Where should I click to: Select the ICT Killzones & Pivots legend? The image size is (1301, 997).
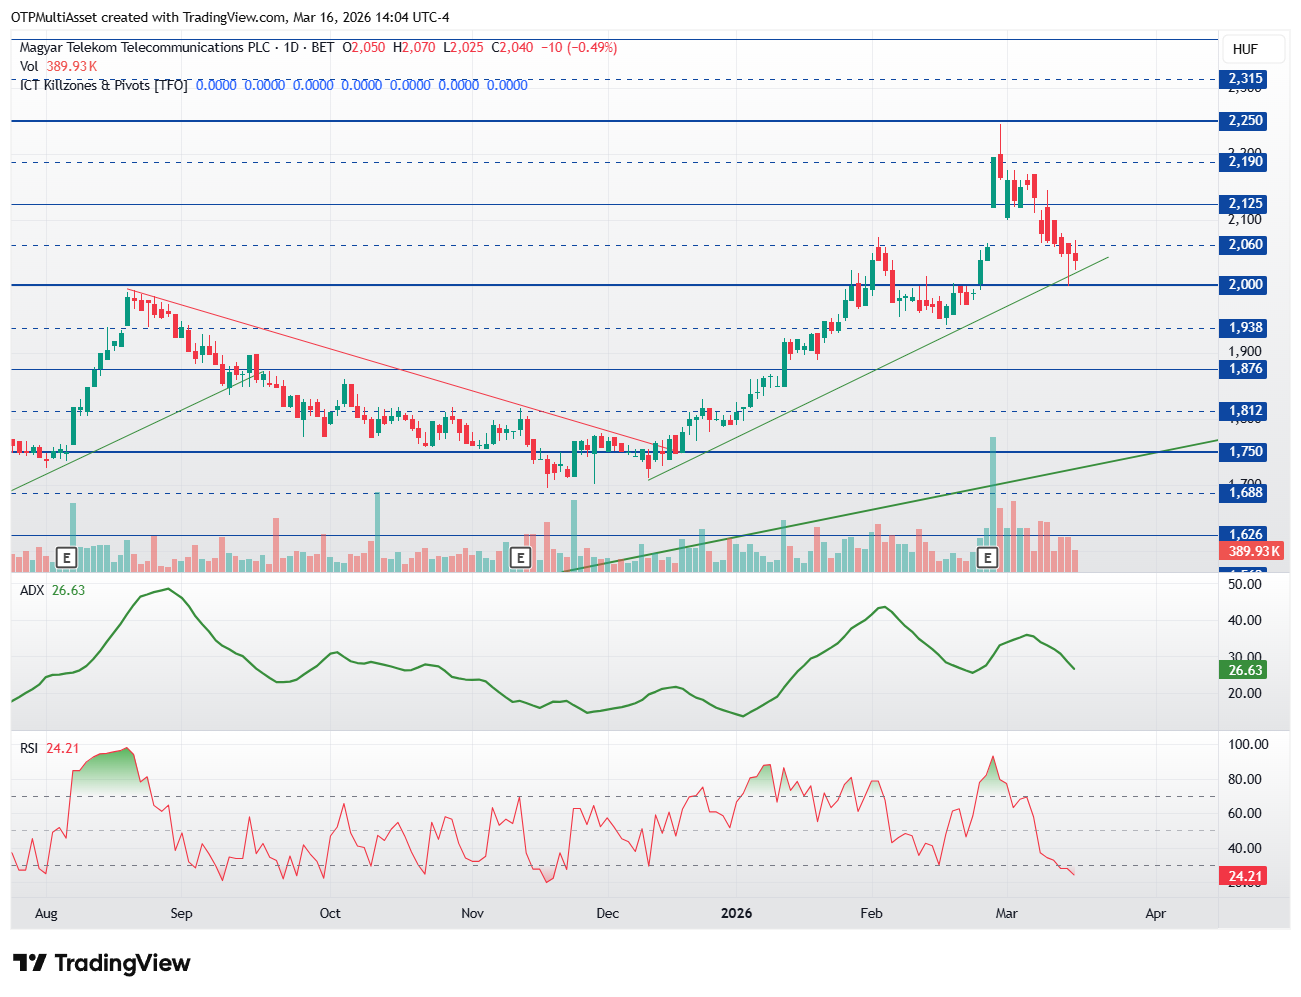tap(103, 85)
